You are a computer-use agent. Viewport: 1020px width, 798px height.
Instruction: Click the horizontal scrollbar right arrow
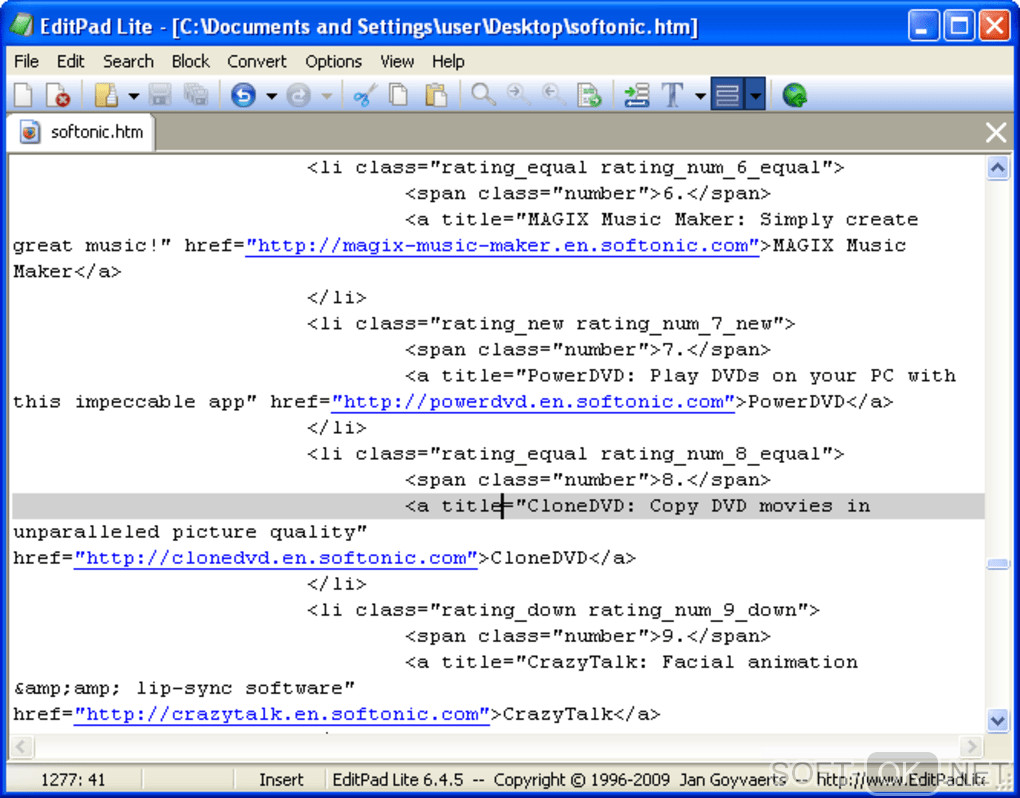[971, 746]
